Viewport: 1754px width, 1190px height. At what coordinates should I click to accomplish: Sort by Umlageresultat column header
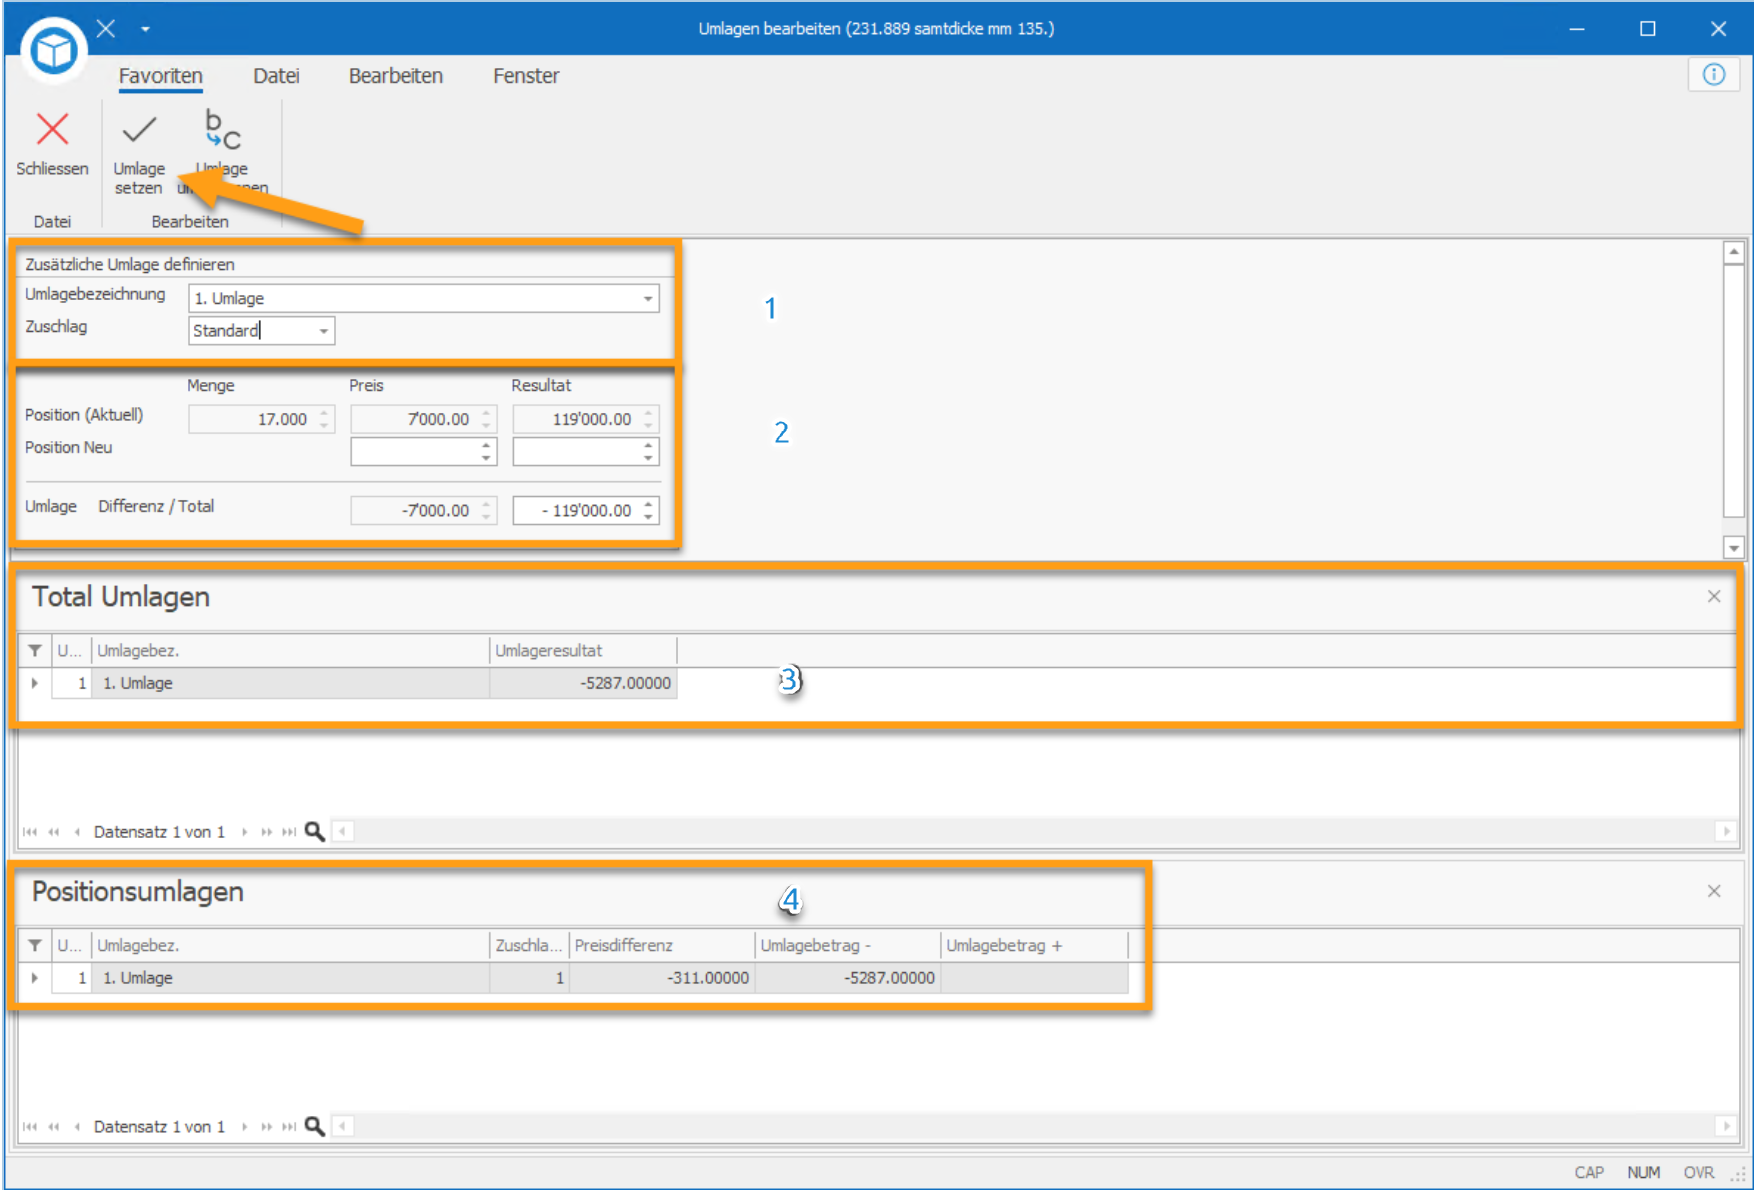point(583,651)
